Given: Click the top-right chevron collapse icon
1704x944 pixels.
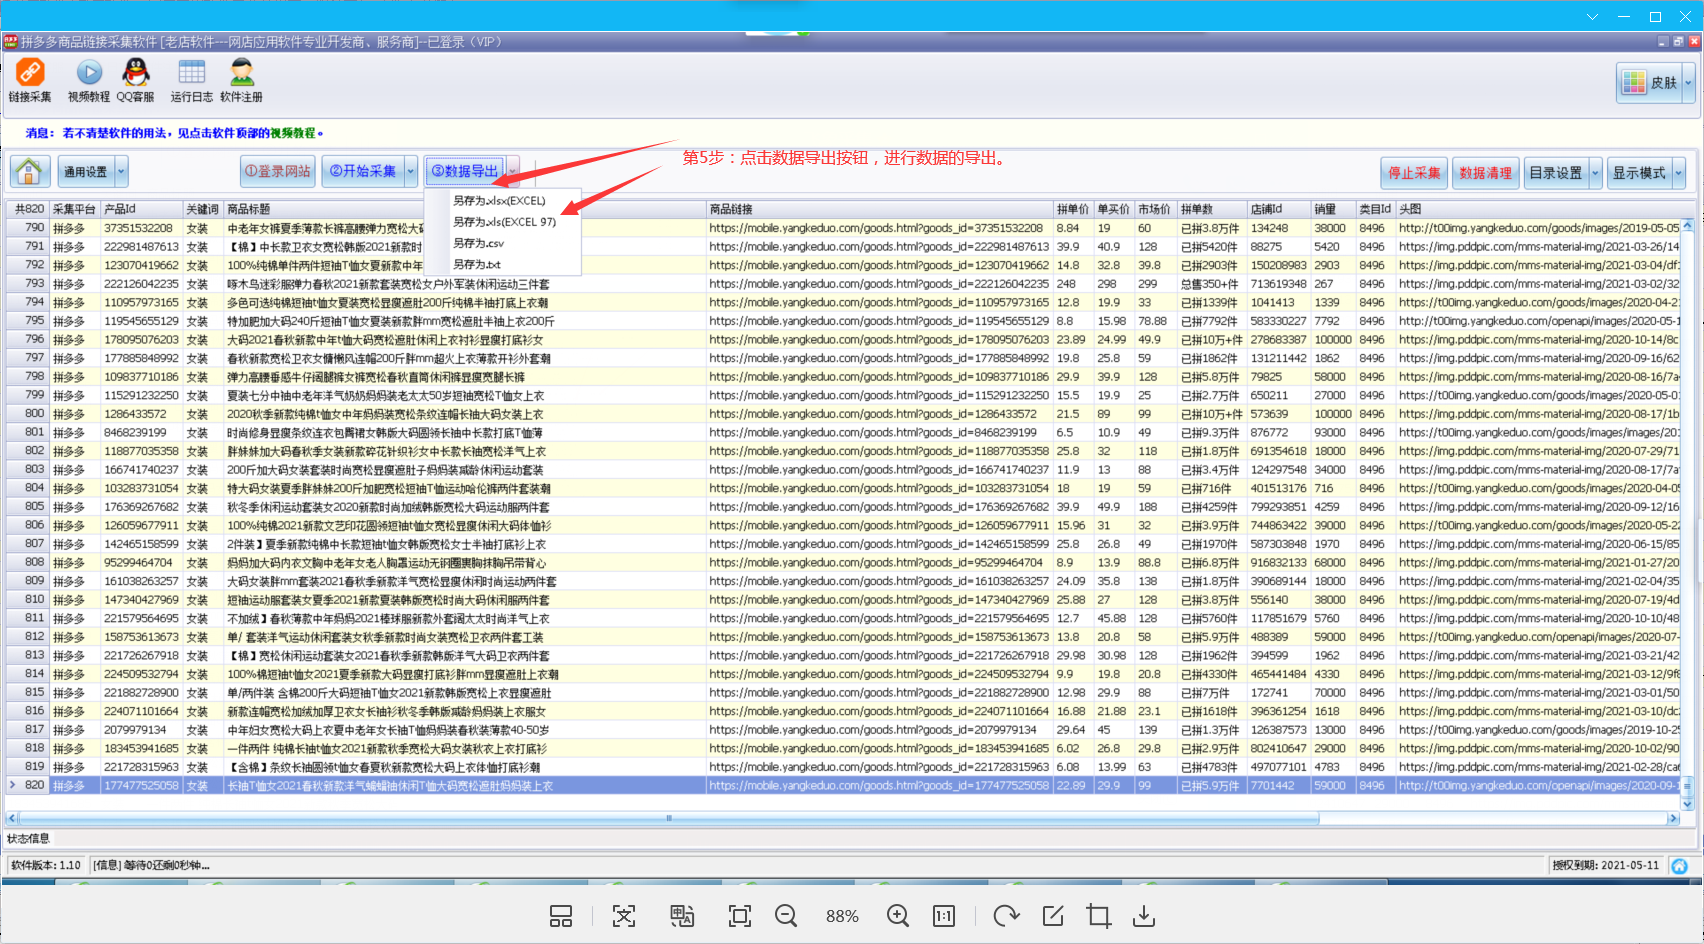Looking at the screenshot, I should [x=1593, y=17].
